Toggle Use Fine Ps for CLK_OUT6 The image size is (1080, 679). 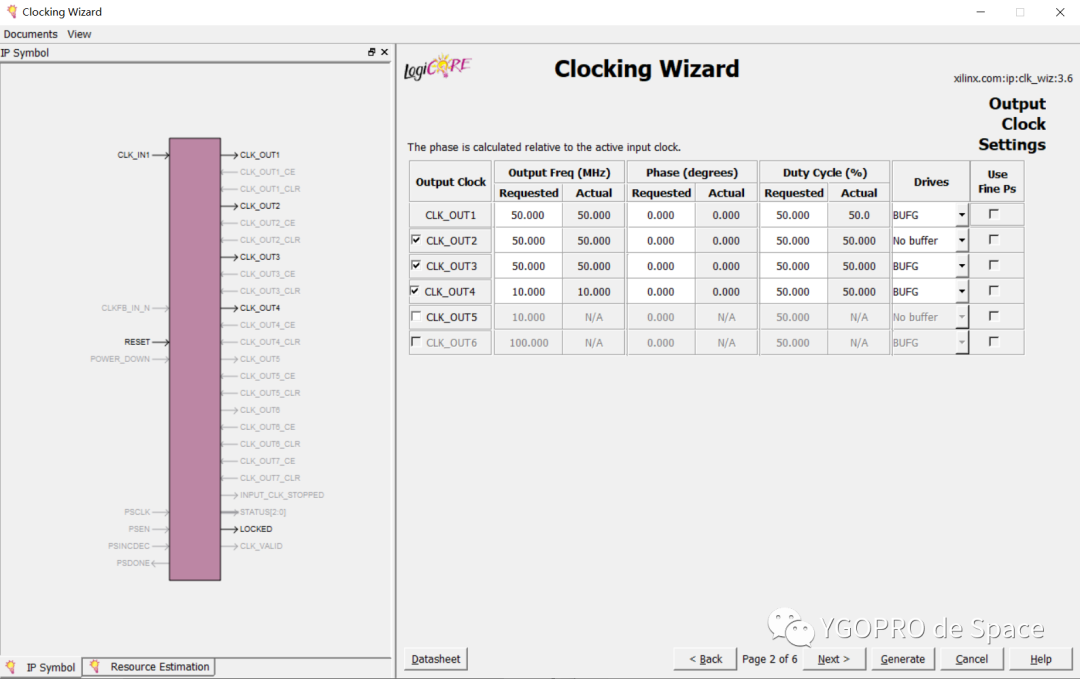[994, 342]
